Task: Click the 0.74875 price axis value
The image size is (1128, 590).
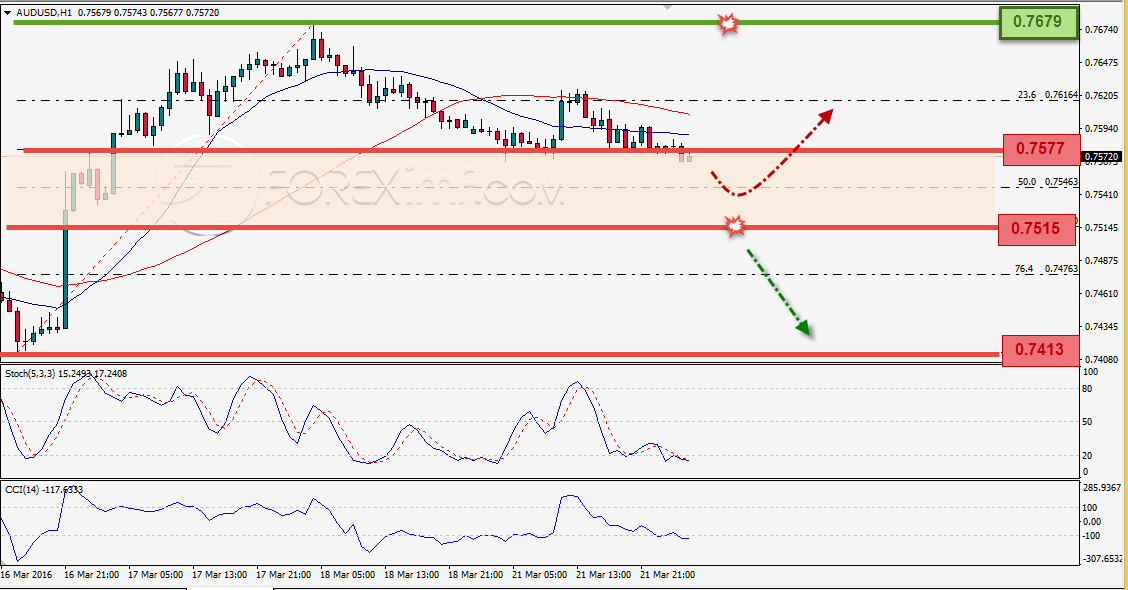Action: 1101,260
